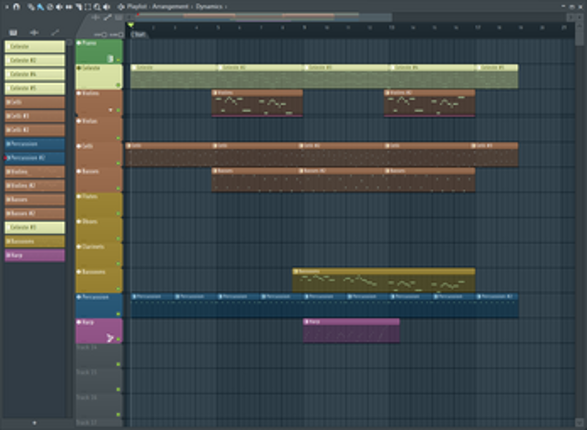Click the down arrow below the picker
This screenshot has height=430, width=587.
(x=34, y=423)
